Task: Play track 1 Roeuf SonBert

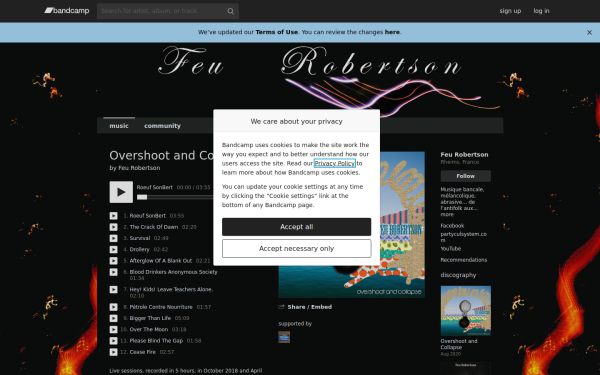Action: click(114, 216)
